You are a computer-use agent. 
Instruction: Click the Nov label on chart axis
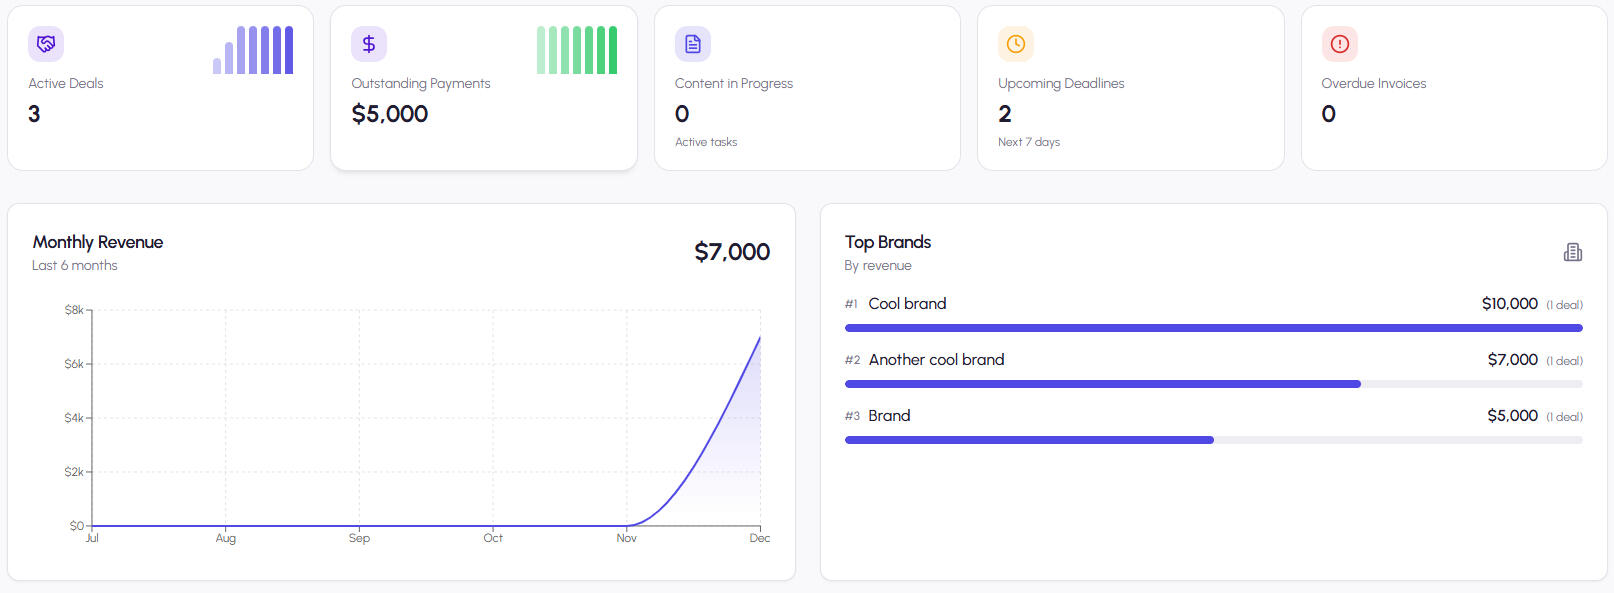pos(626,538)
